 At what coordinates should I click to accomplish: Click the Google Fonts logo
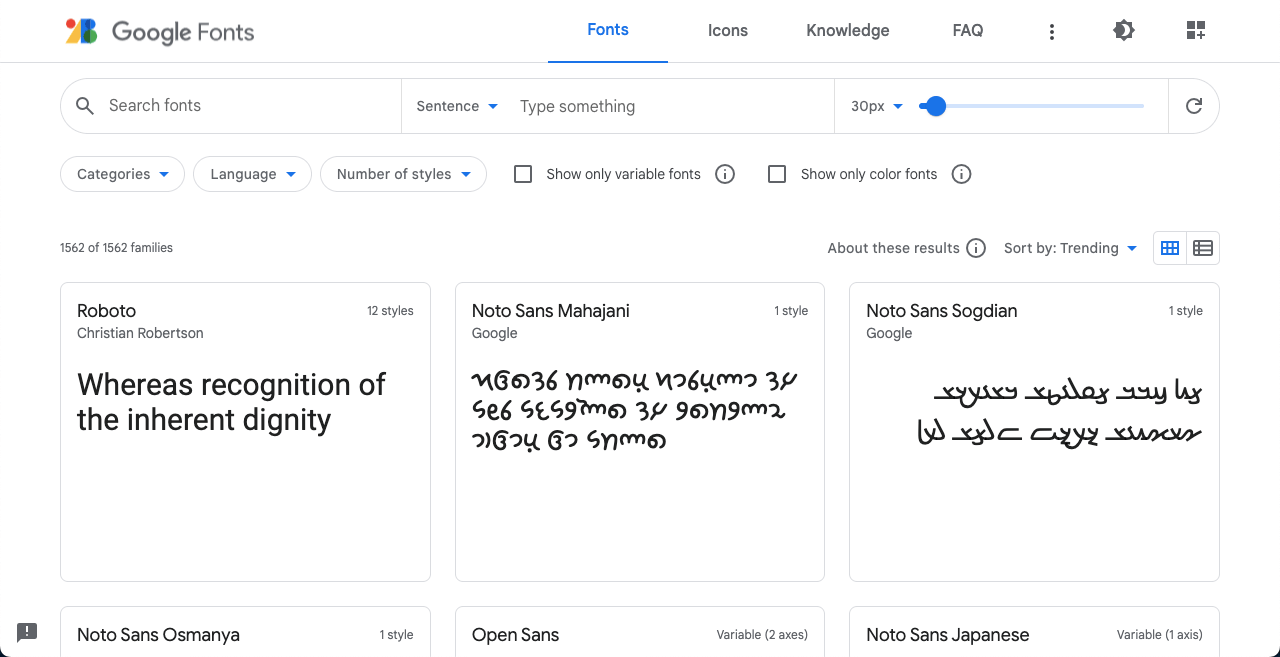160,31
